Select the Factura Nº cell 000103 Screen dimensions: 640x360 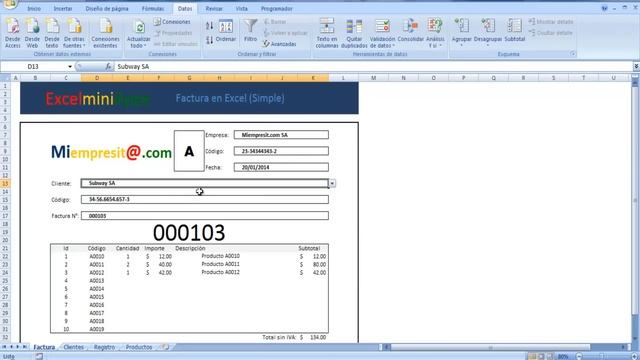(x=204, y=216)
